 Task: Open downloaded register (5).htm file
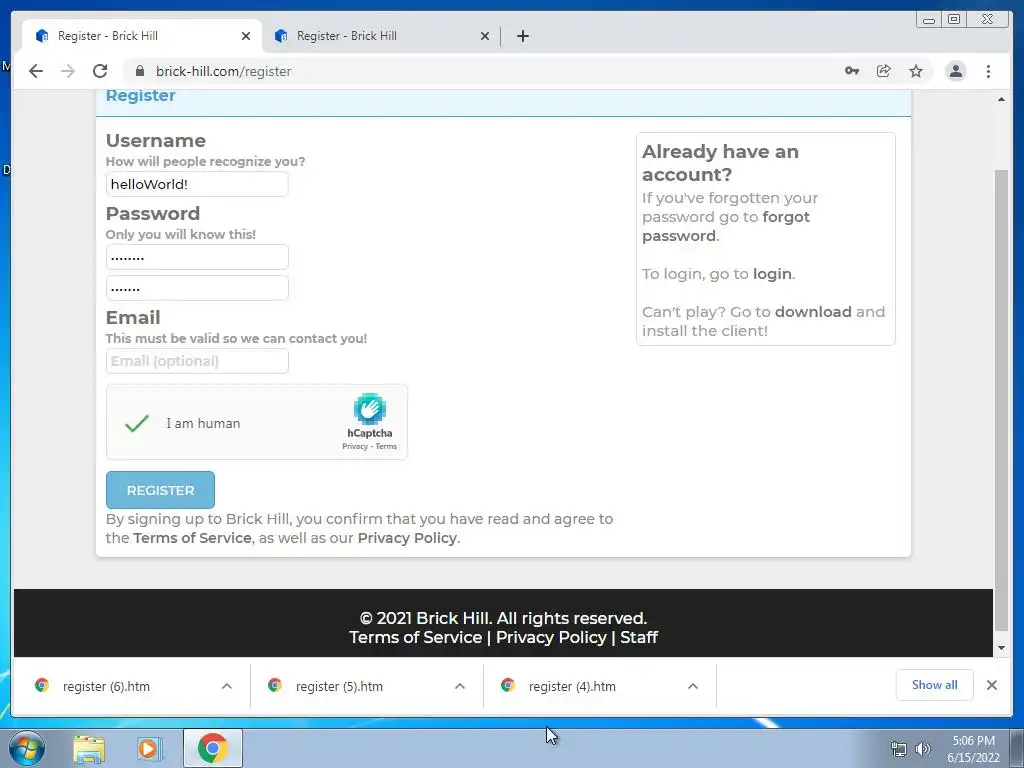coord(340,686)
